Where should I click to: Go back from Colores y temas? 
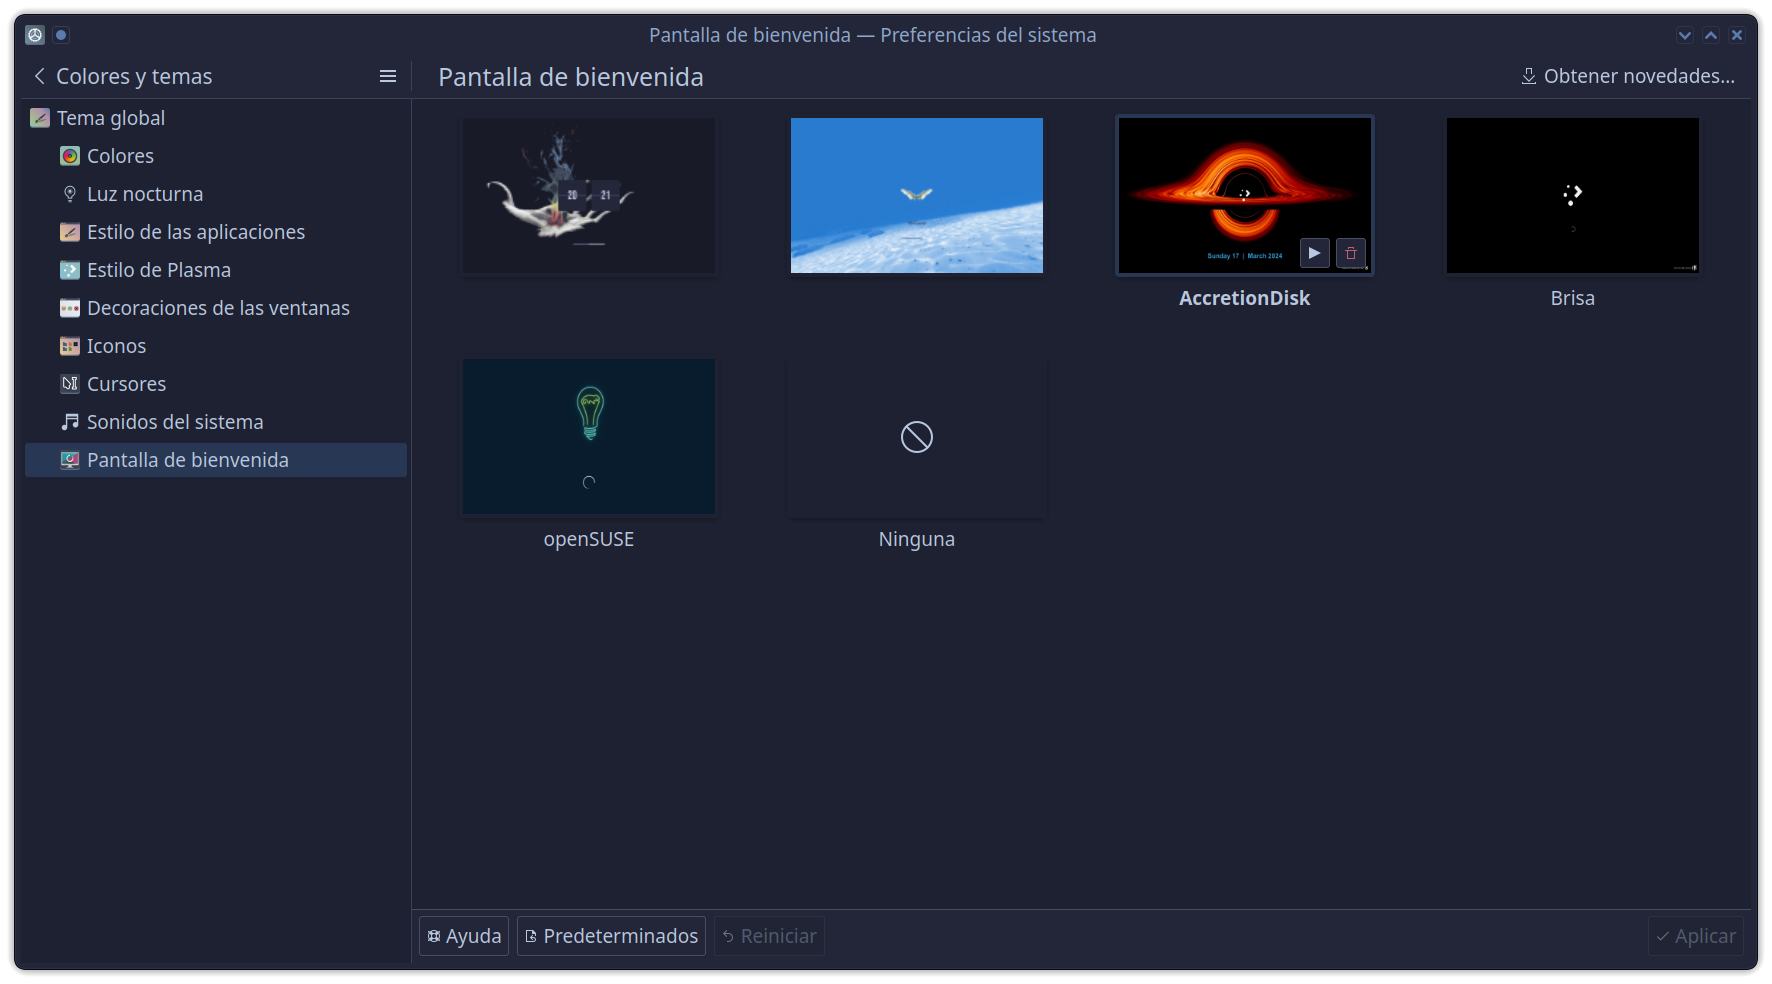coord(40,76)
